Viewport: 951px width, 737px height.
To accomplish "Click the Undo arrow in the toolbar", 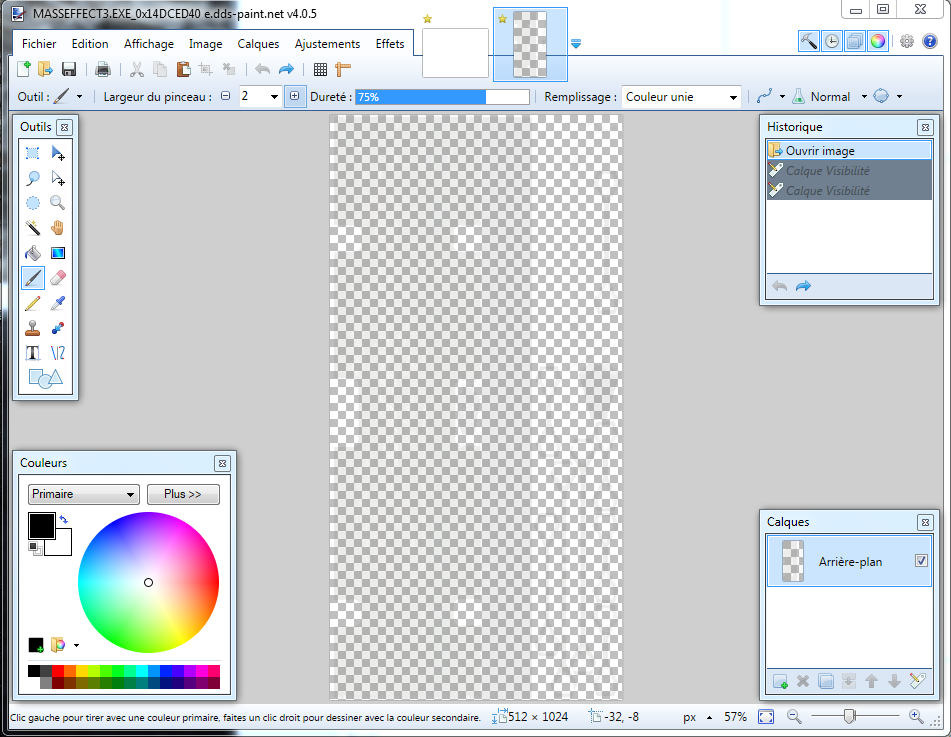I will (x=262, y=69).
